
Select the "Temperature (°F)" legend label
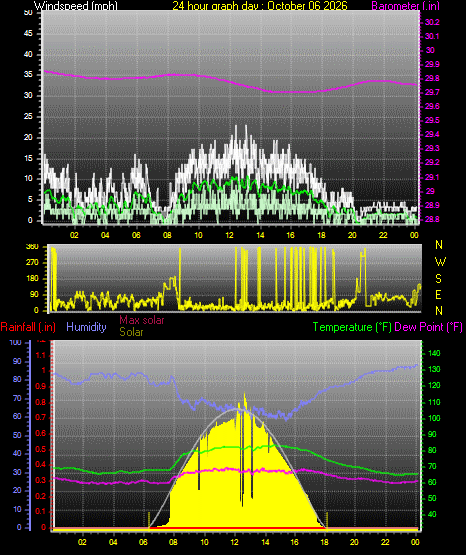point(352,327)
